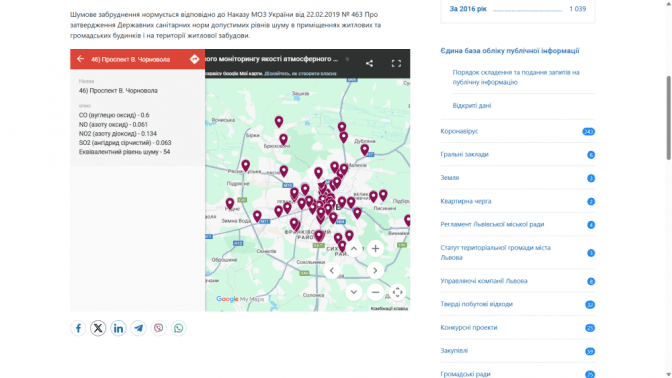
Task: Zoom in with the plus button
Action: [375, 249]
